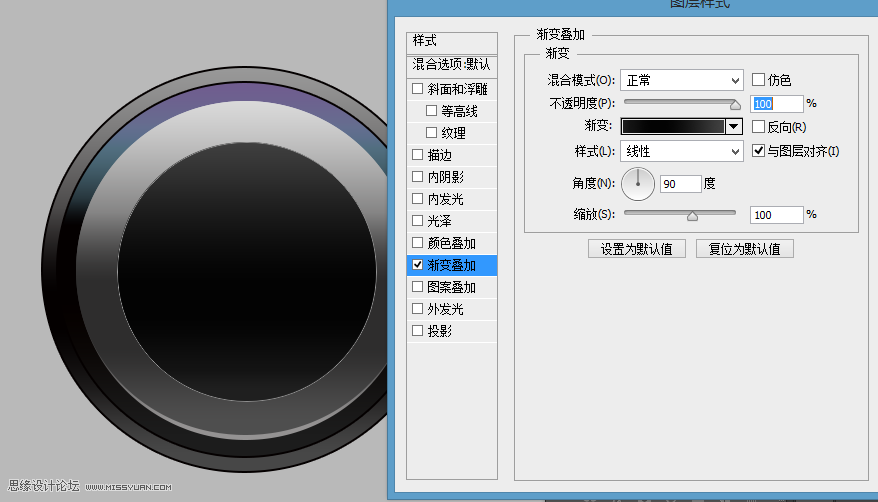Select the 渐变叠加 style entry

point(452,265)
